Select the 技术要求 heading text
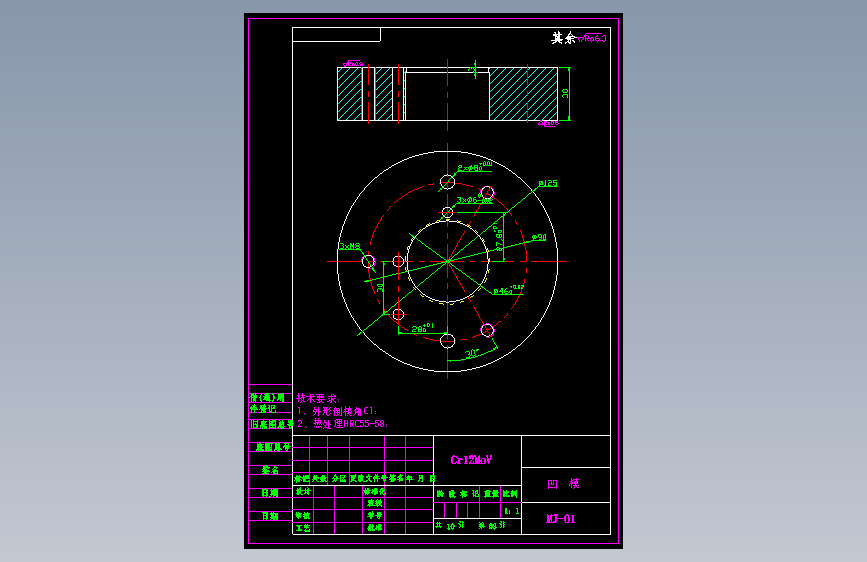867x562 pixels. pyautogui.click(x=318, y=398)
